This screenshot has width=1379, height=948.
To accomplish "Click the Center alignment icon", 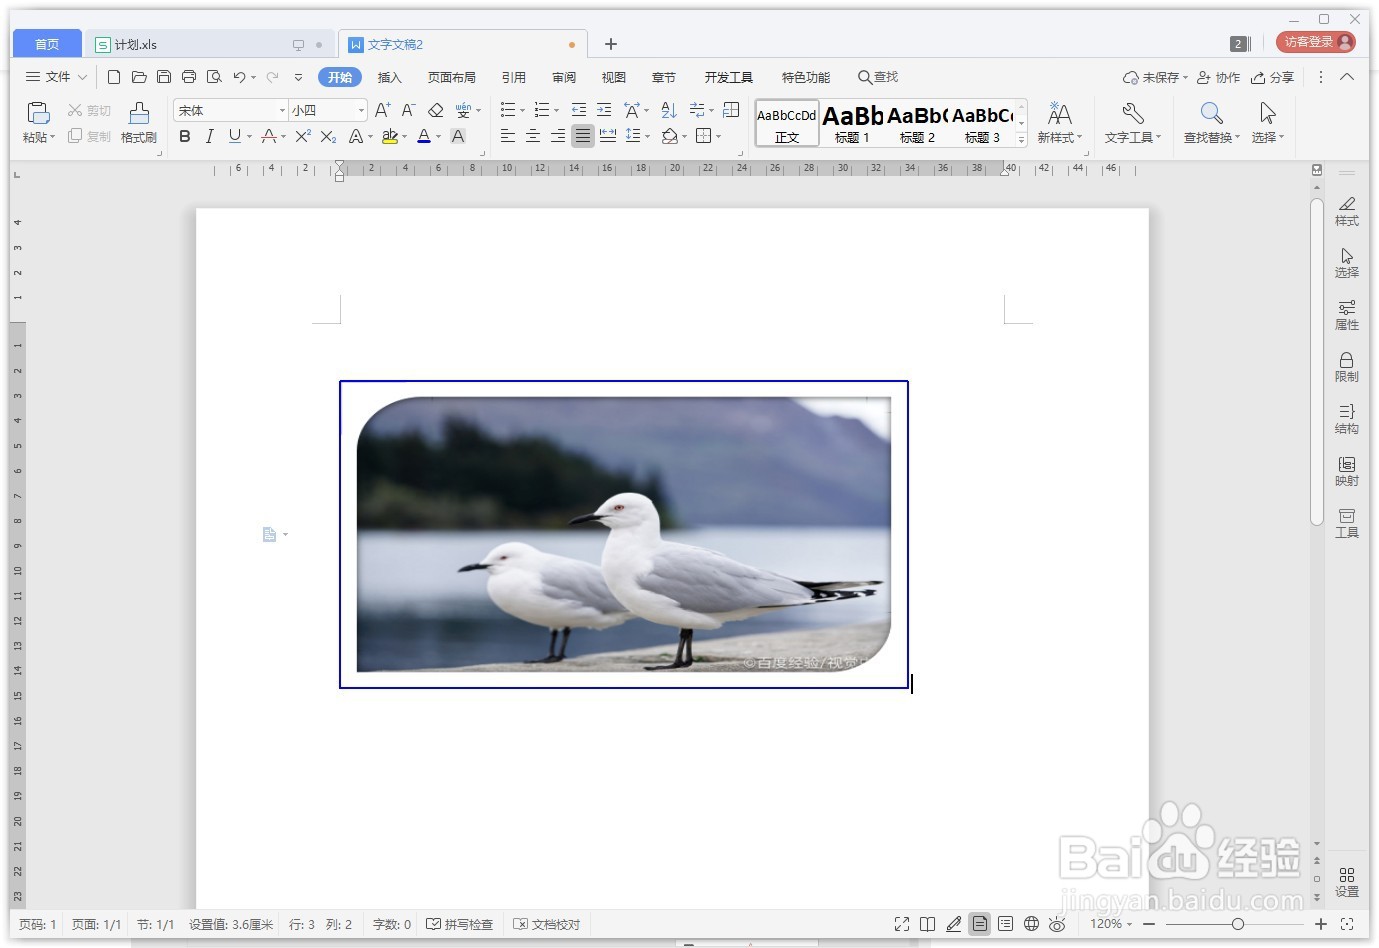I will (533, 136).
